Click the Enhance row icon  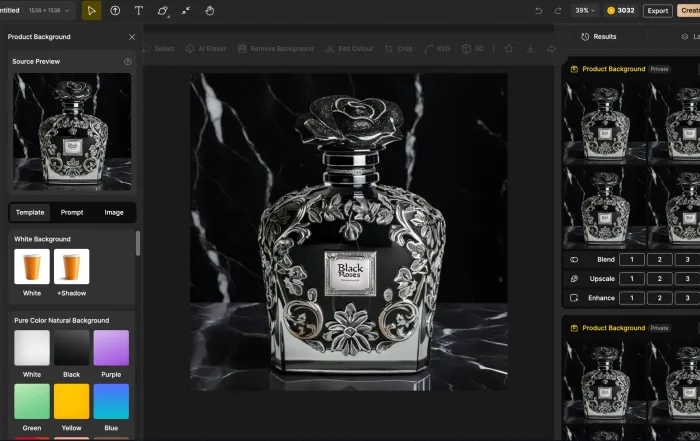(x=574, y=298)
